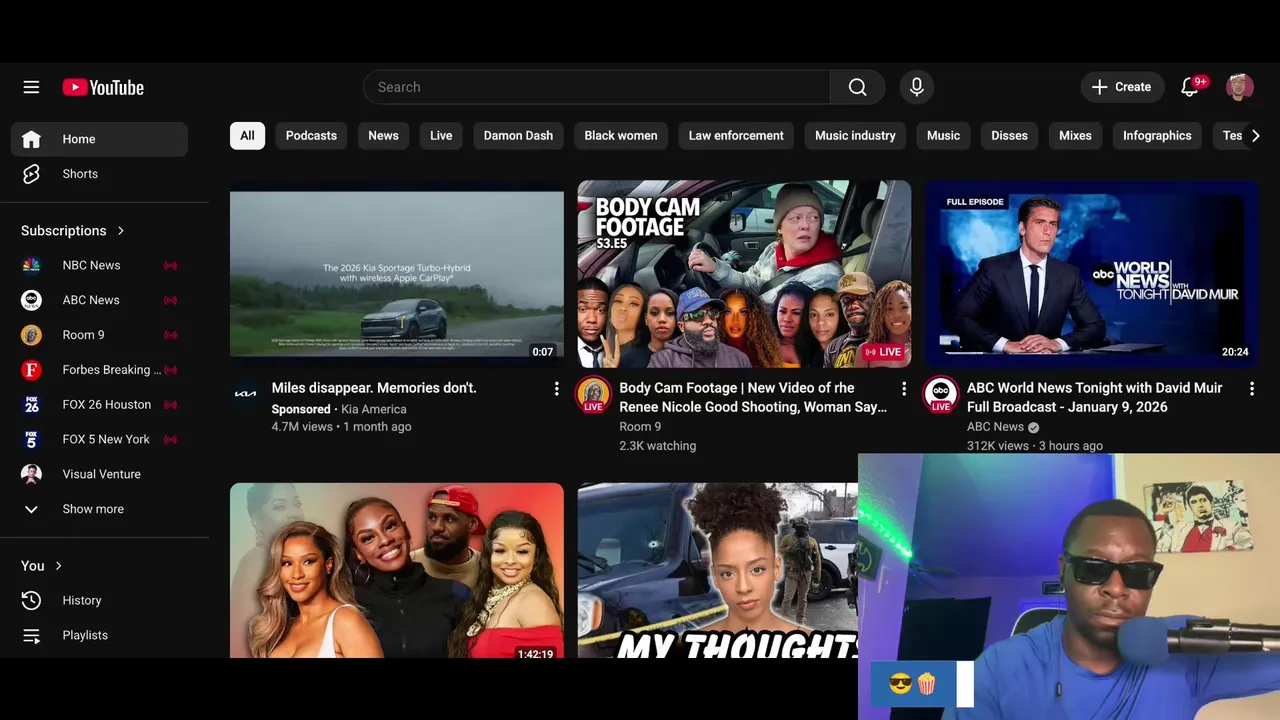Click Room 9 live avatar beside video title
The height and width of the screenshot is (720, 1280).
(x=593, y=395)
